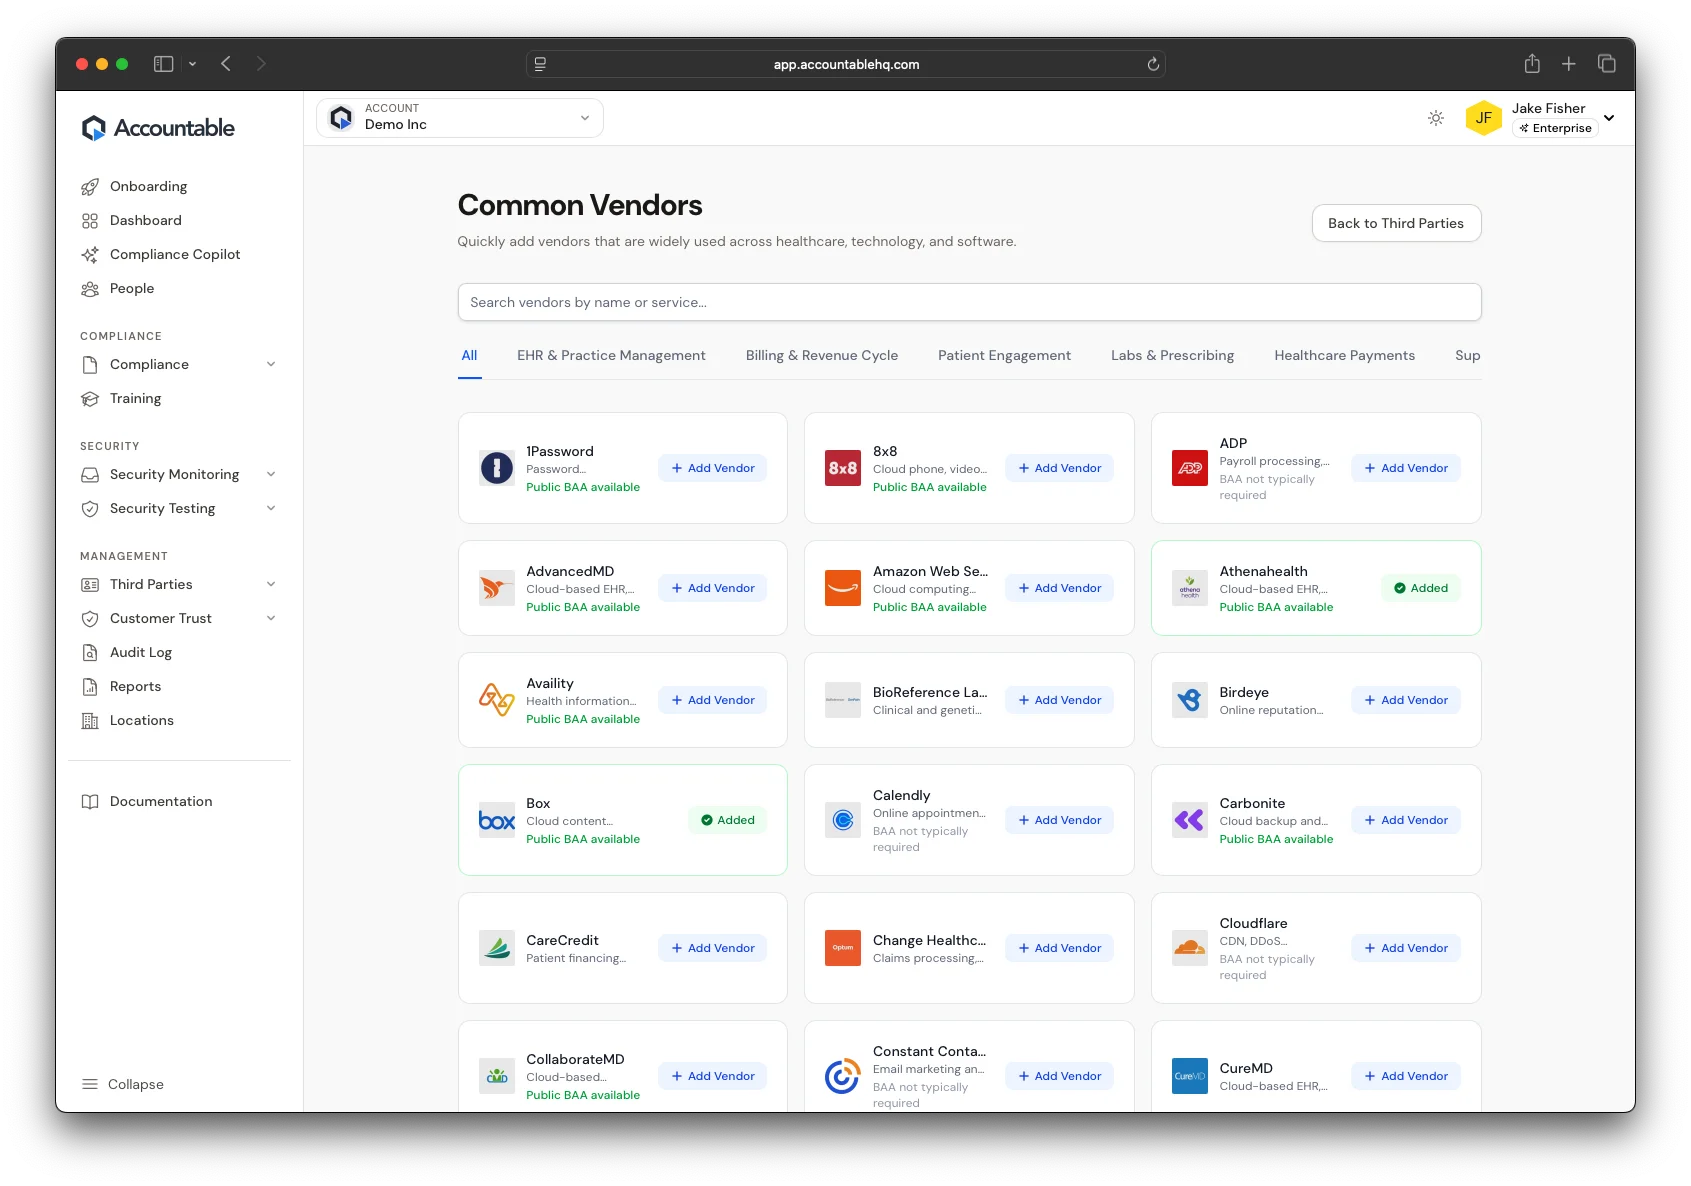Viewport: 1691px width, 1186px height.
Task: Add Constant Contact as a vendor
Action: 1059,1076
